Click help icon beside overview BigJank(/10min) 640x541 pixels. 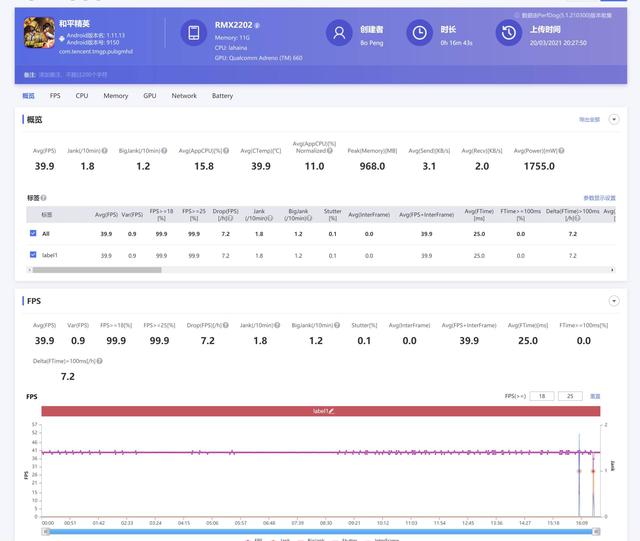(x=164, y=151)
